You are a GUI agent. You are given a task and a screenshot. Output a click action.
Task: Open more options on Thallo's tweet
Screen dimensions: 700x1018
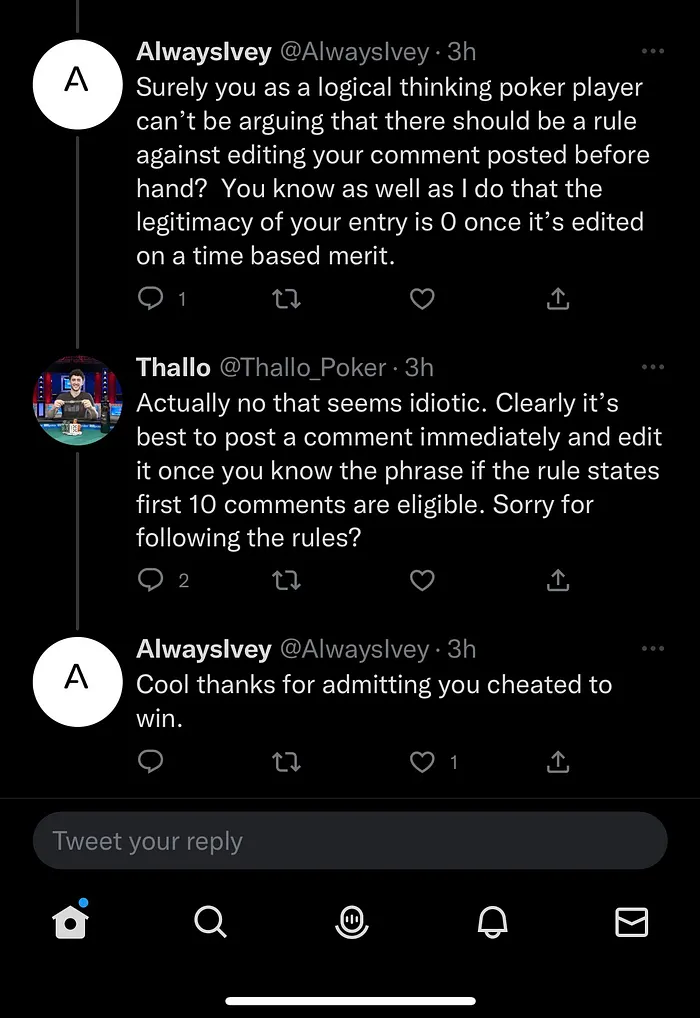652,368
